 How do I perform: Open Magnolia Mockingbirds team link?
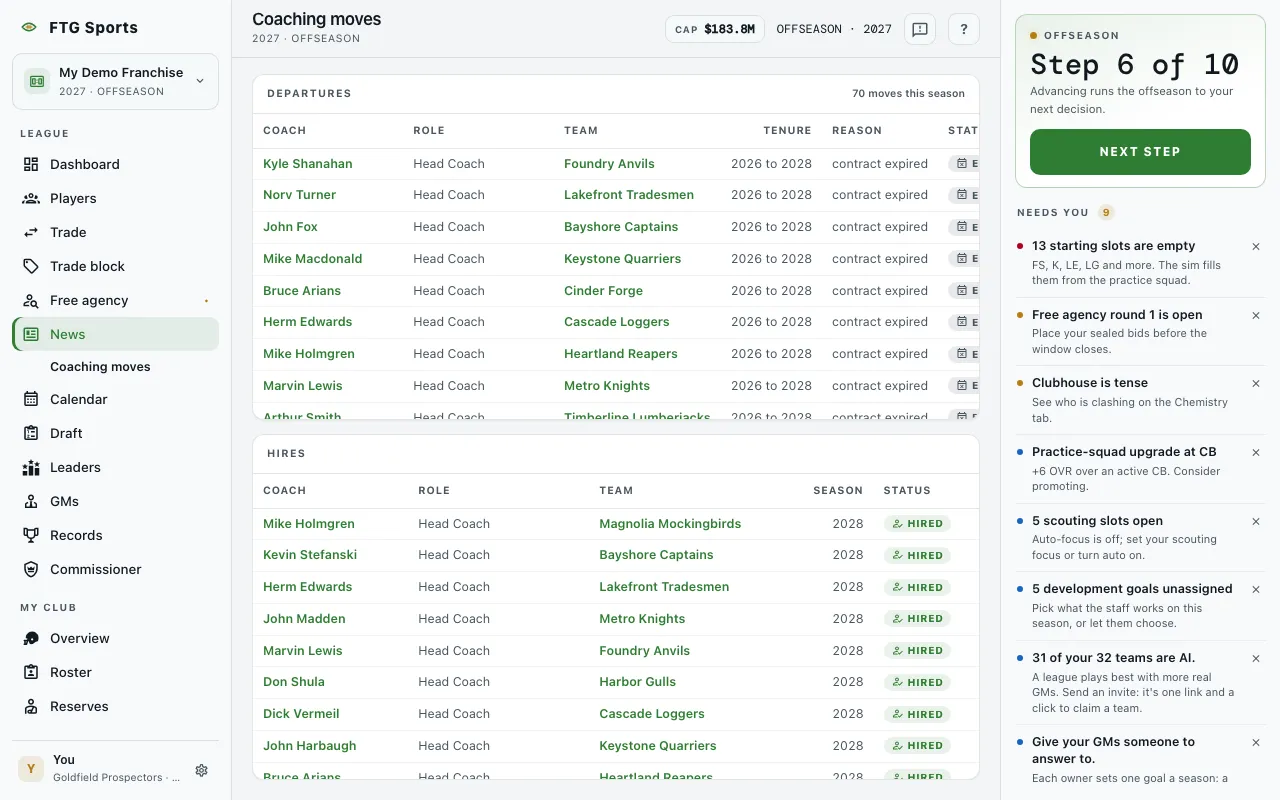670,524
